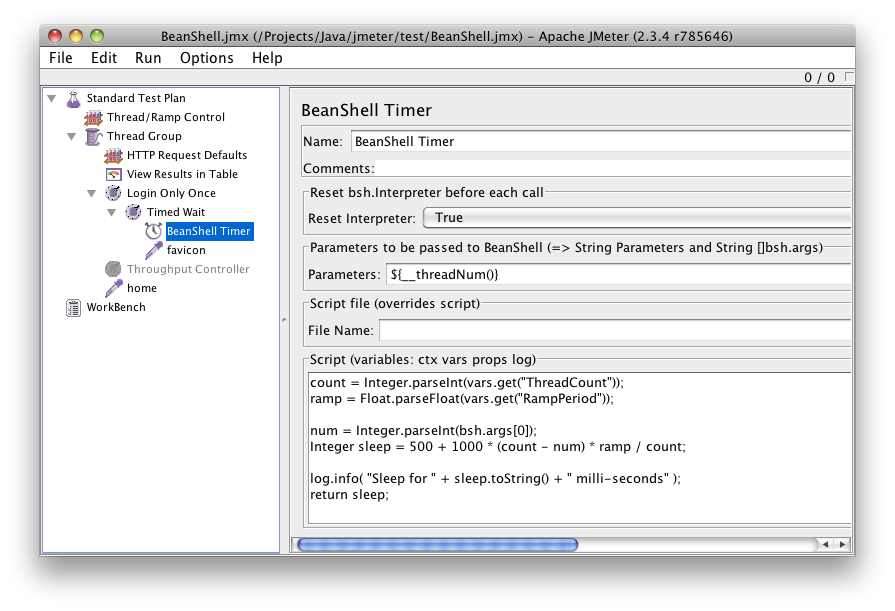The image size is (895, 611).
Task: Select Login Only Once tree item
Action: [x=171, y=193]
